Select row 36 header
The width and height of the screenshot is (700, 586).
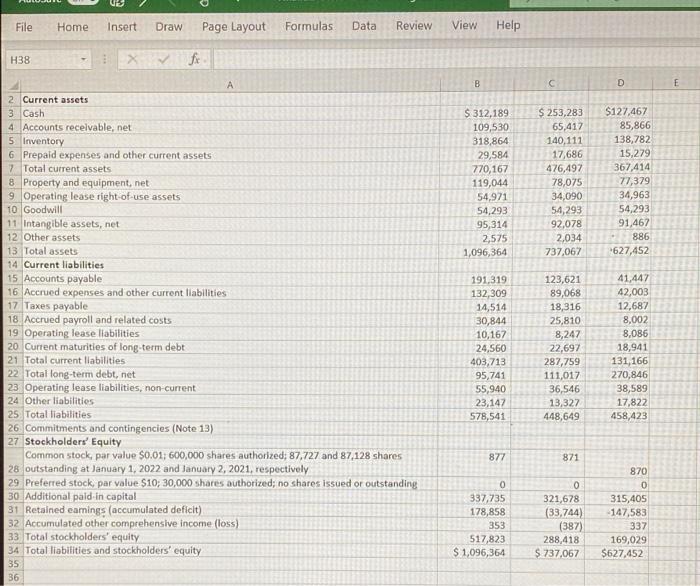click(13, 578)
